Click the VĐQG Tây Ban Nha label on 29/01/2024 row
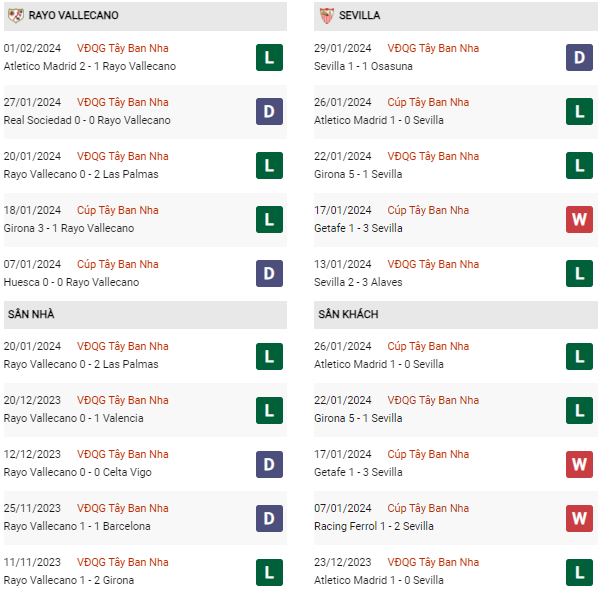 (x=432, y=48)
